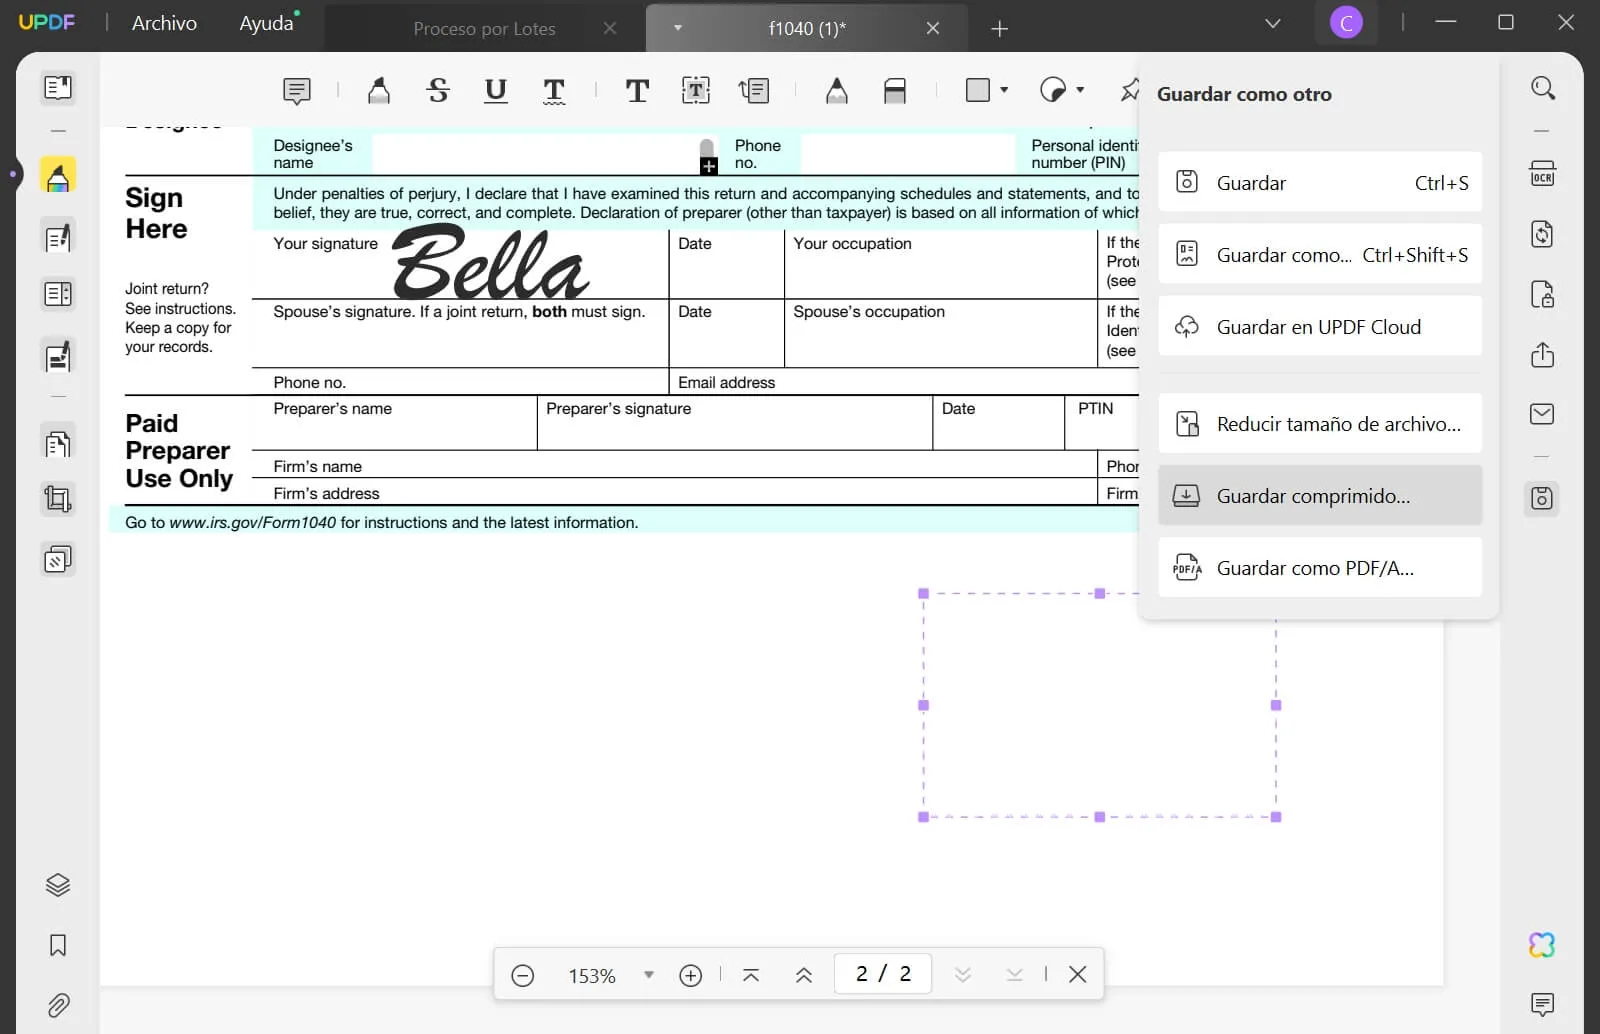This screenshot has height=1034, width=1600.
Task: Select the Comment highlighter mode in left sidebar
Action: pos(58,175)
